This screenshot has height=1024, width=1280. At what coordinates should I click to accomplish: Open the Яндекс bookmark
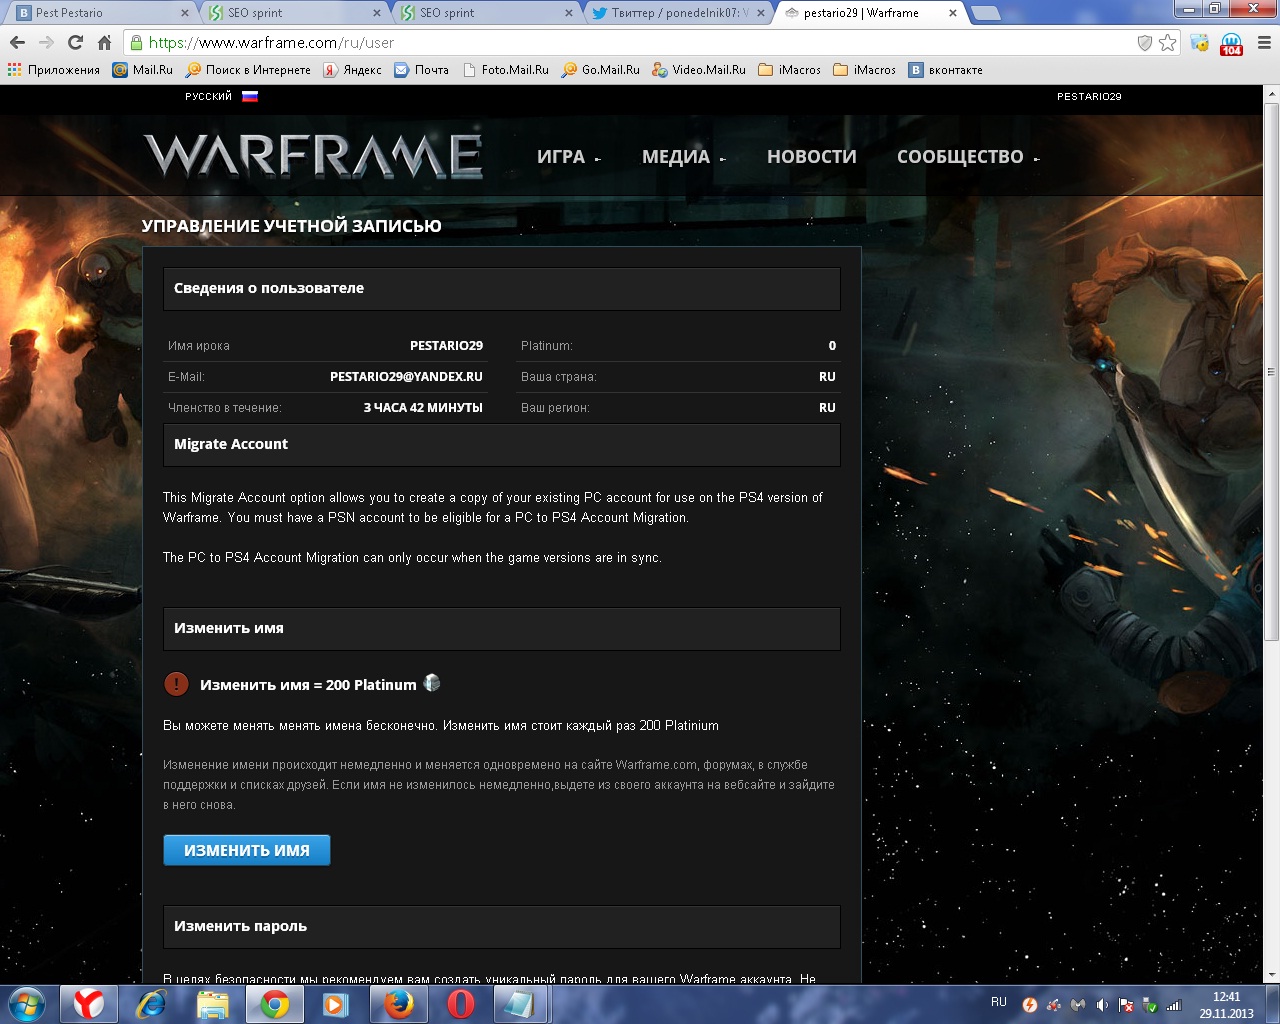point(352,70)
